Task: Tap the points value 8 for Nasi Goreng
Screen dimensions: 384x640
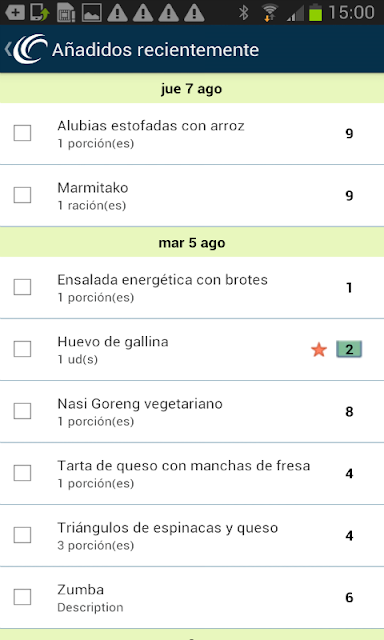Action: click(x=349, y=411)
